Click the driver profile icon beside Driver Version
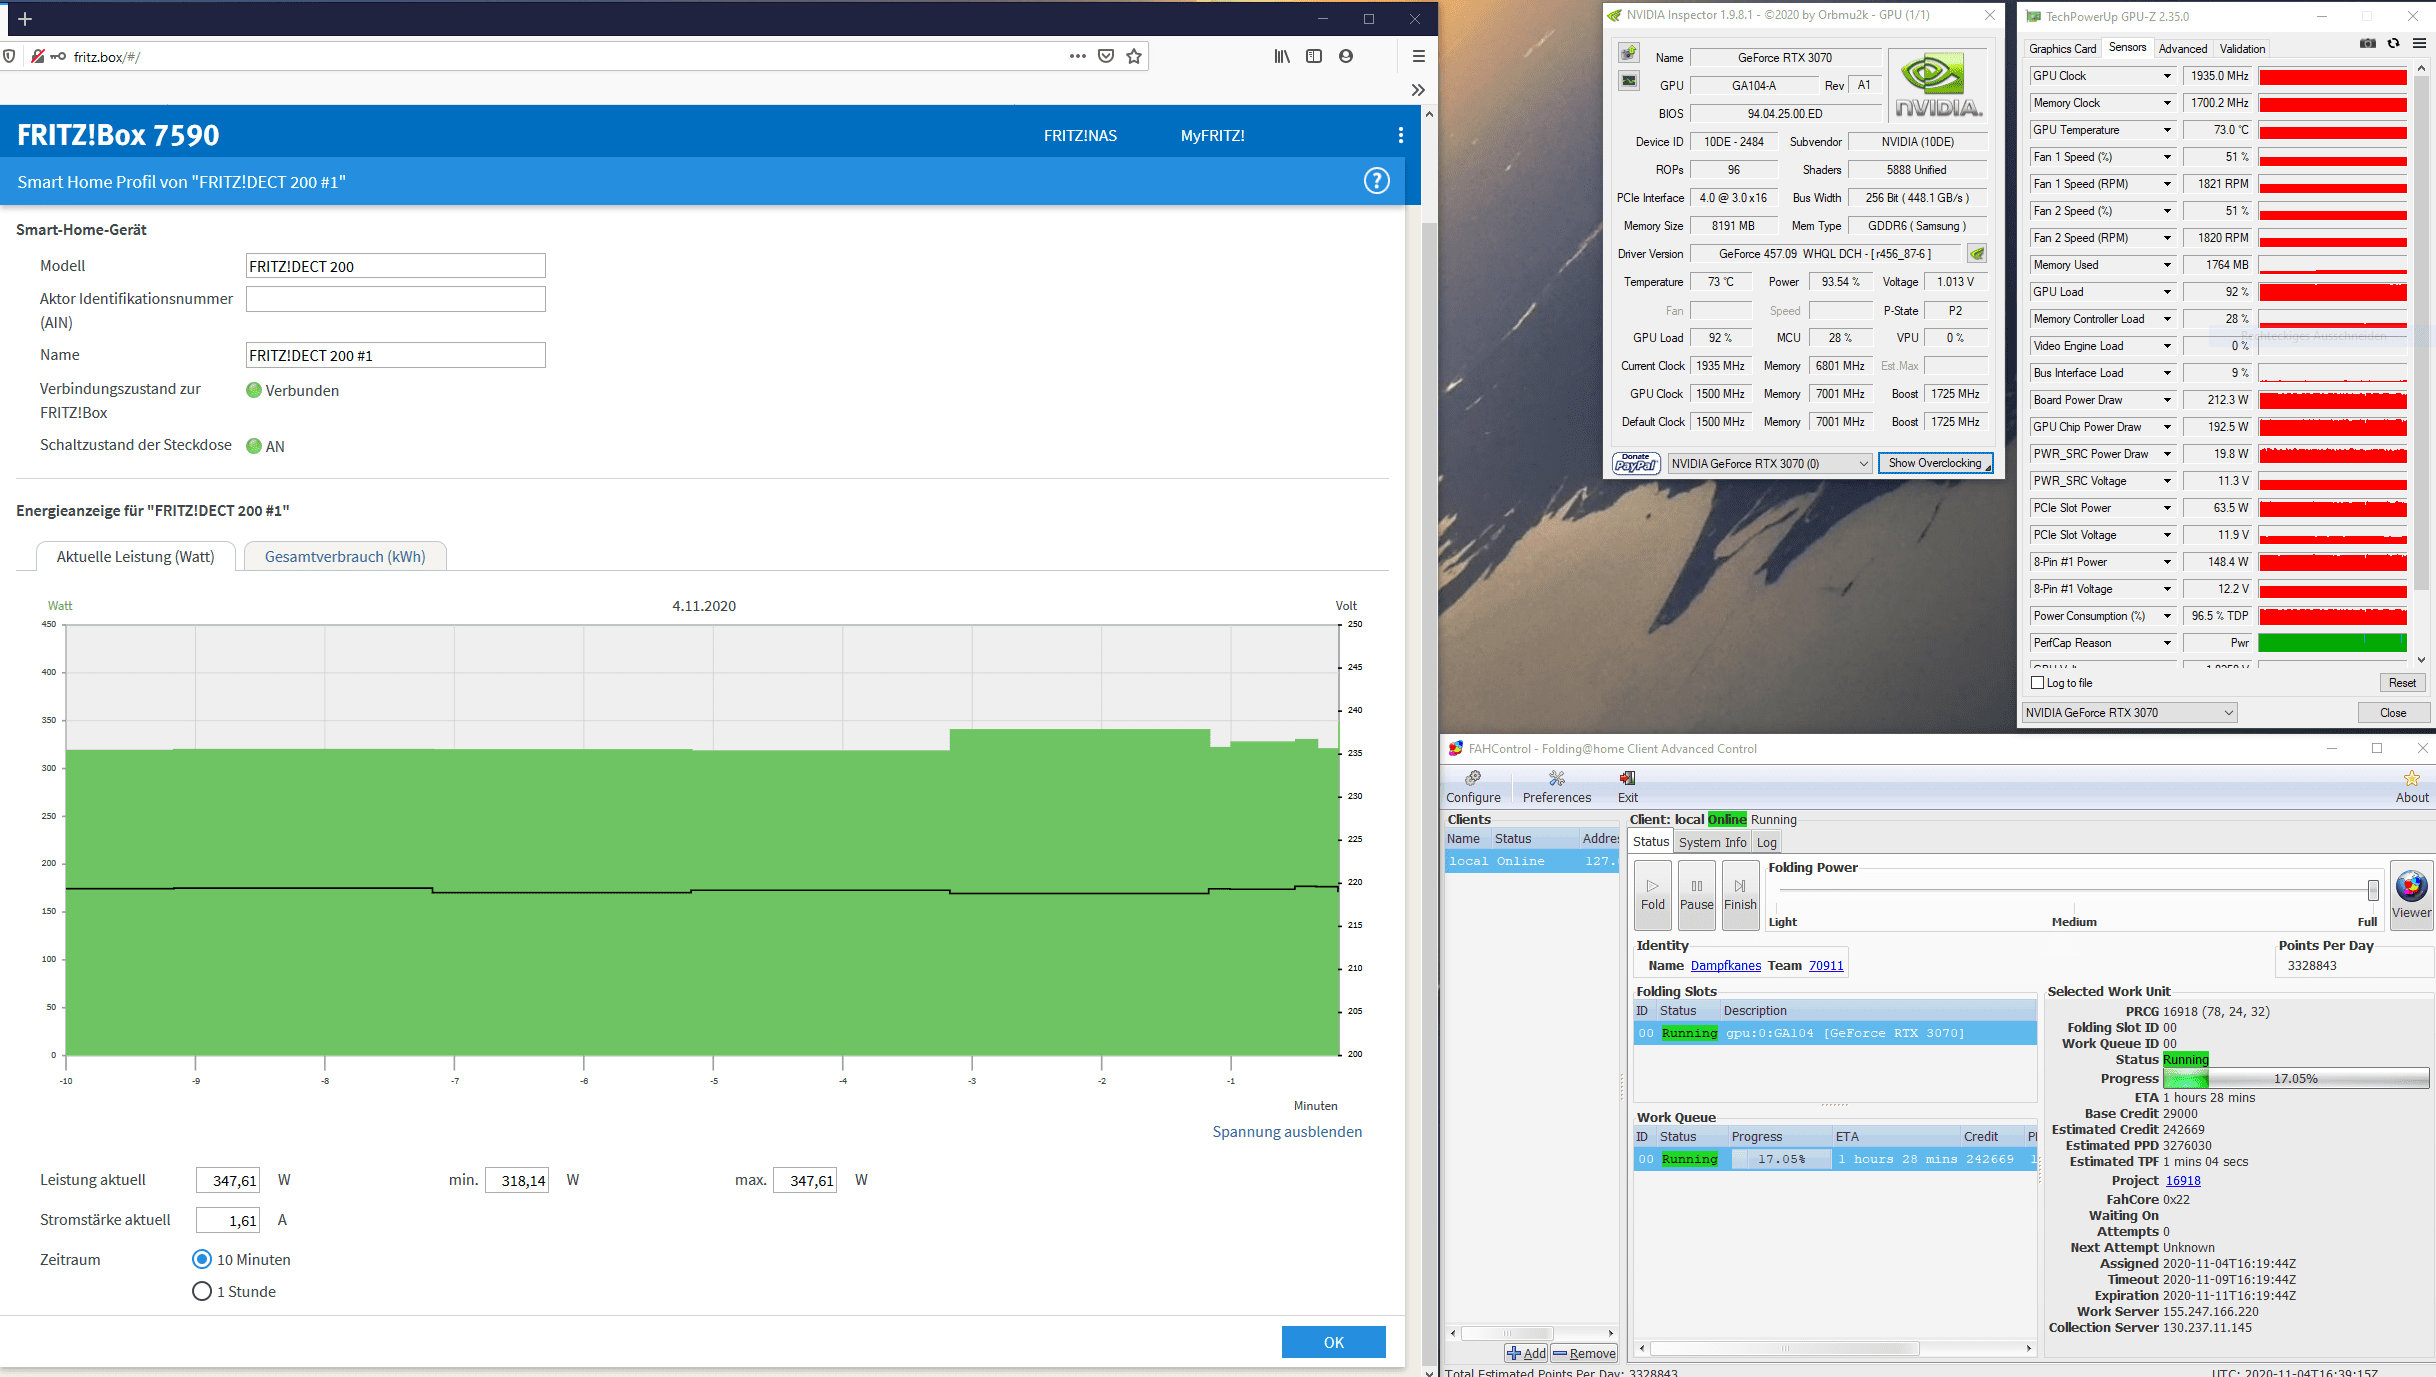The image size is (2436, 1377). tap(1977, 254)
